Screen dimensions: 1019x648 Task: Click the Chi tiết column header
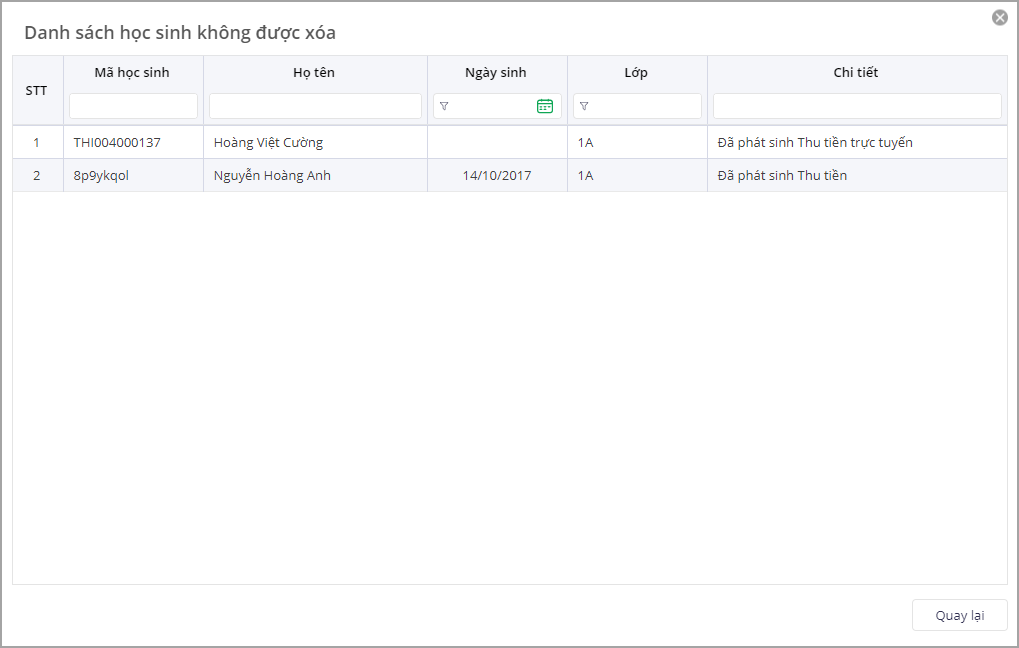pos(856,73)
